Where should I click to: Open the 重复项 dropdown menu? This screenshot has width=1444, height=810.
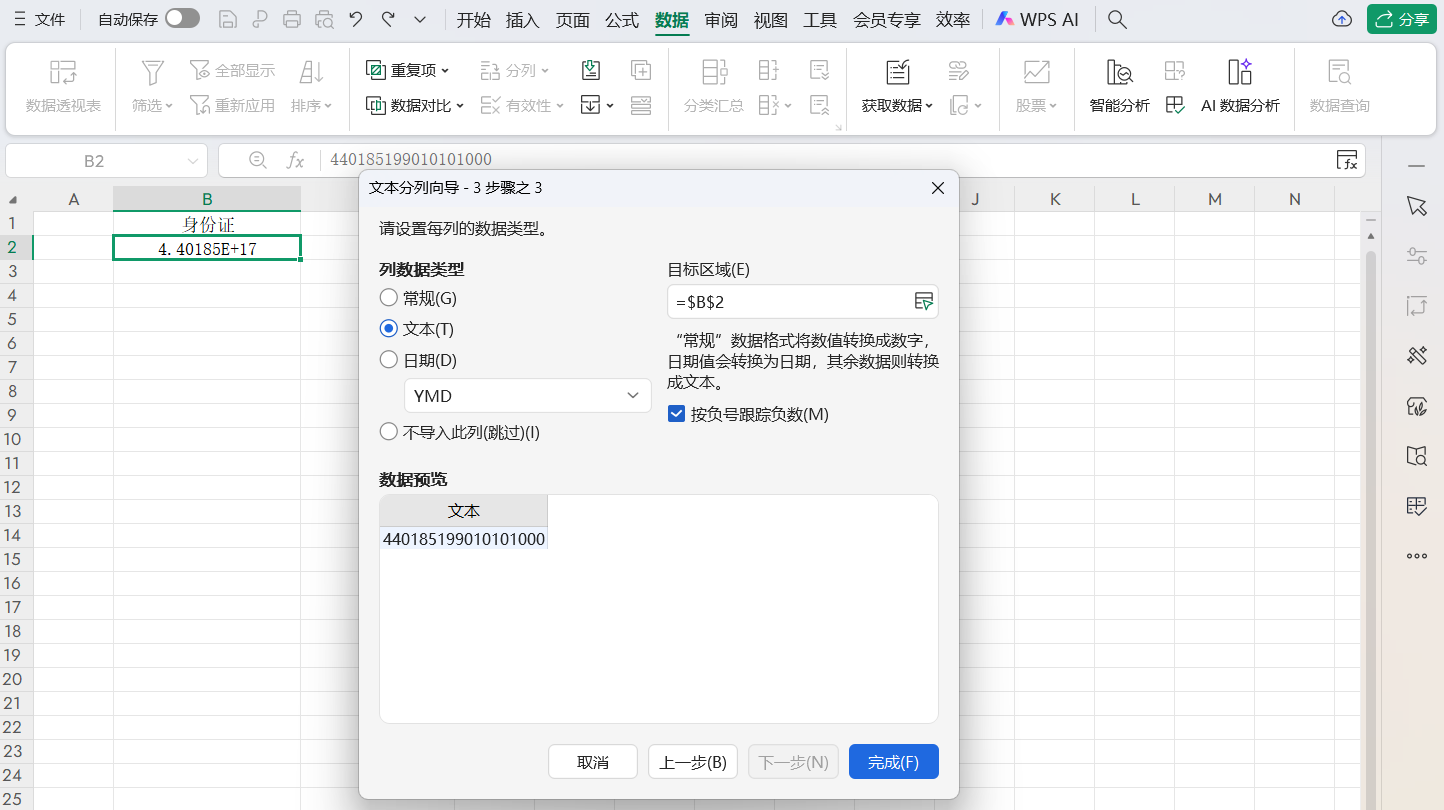tap(413, 69)
